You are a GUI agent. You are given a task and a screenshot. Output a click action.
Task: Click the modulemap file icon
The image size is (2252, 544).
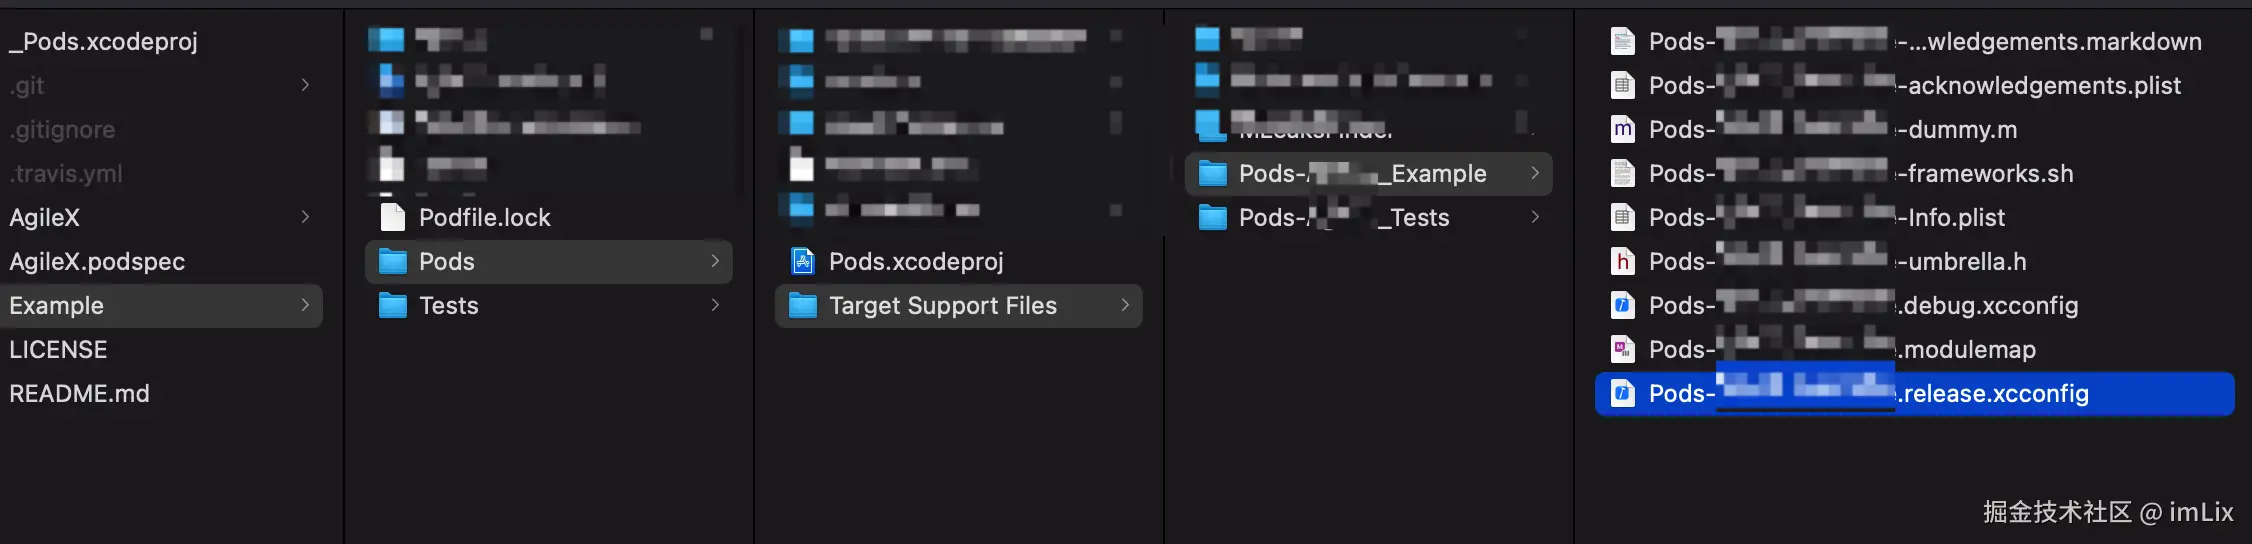1623,349
